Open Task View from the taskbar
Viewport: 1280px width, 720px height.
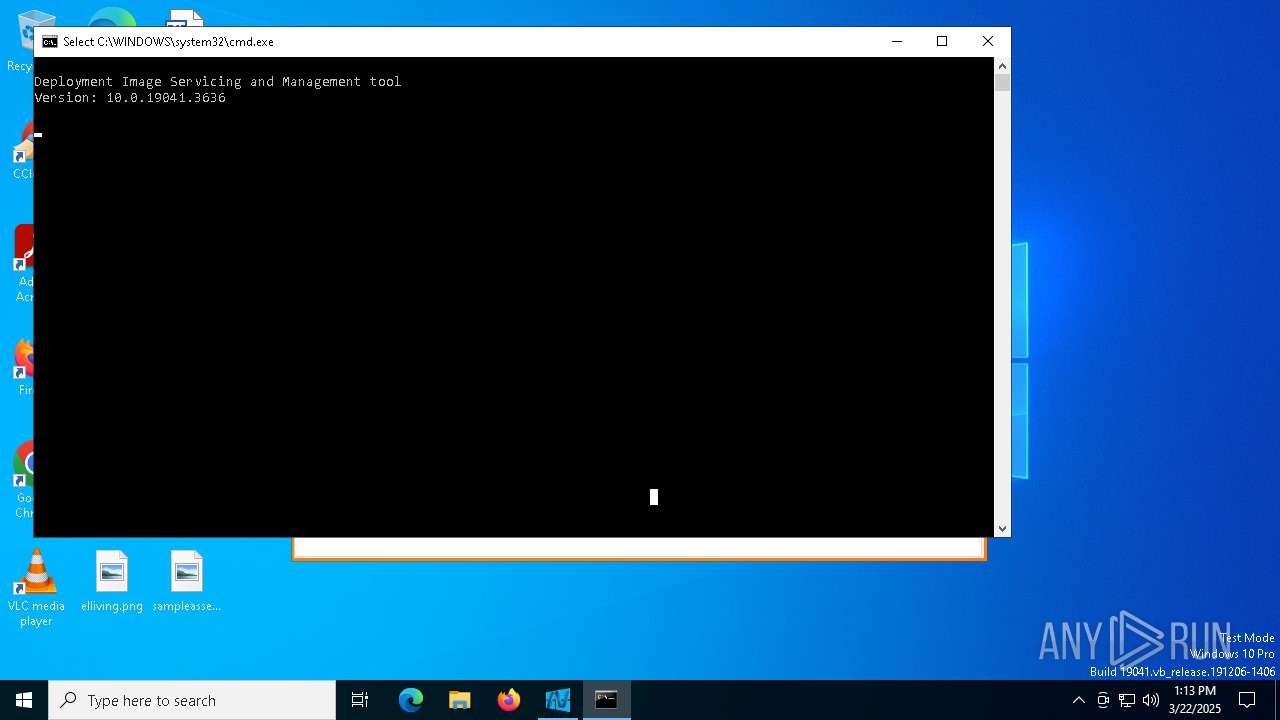tap(360, 700)
